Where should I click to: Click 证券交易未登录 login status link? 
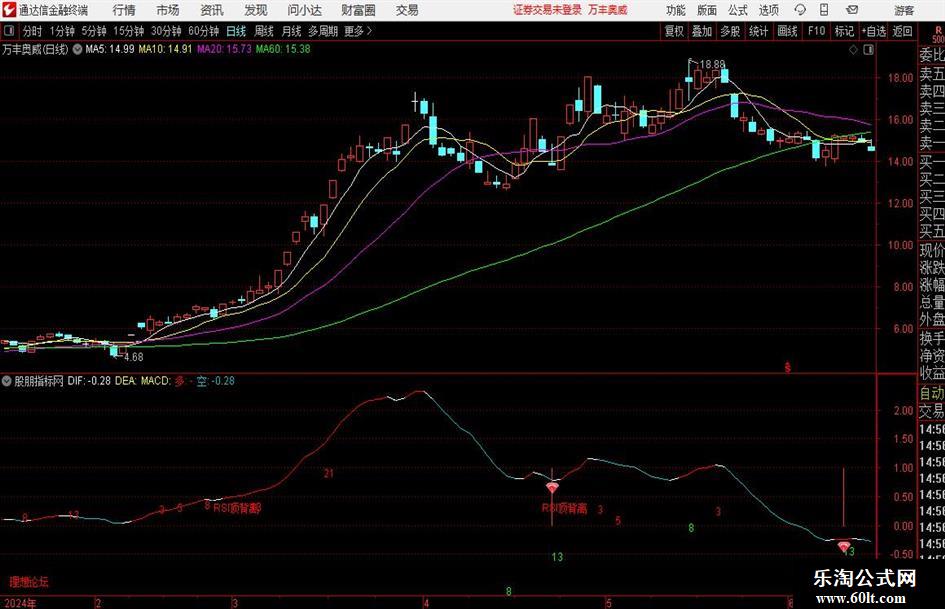click(547, 10)
